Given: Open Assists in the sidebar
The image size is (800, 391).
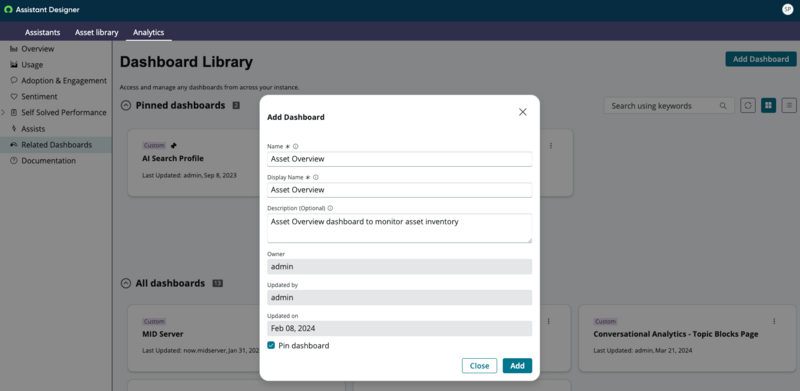Looking at the screenshot, I should click(x=33, y=129).
